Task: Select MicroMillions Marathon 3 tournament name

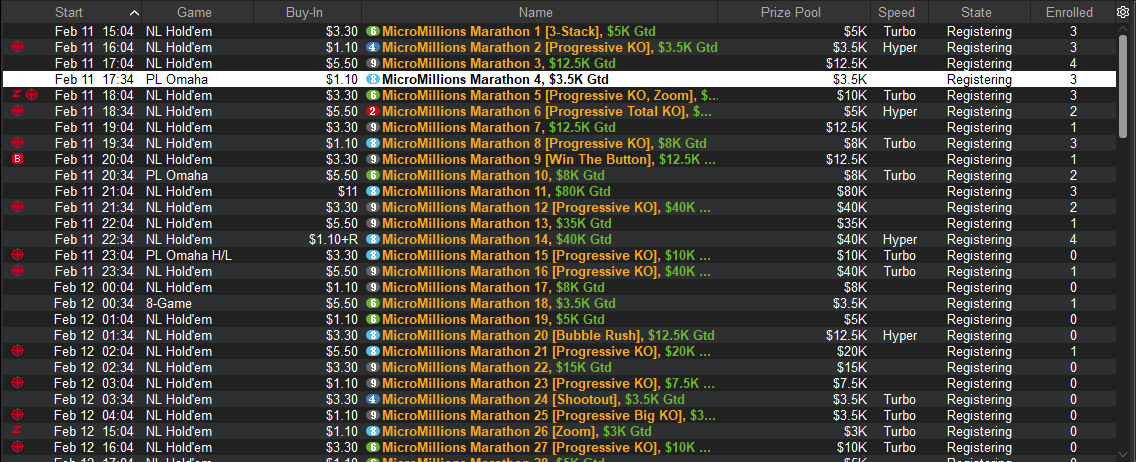Action: [499, 64]
